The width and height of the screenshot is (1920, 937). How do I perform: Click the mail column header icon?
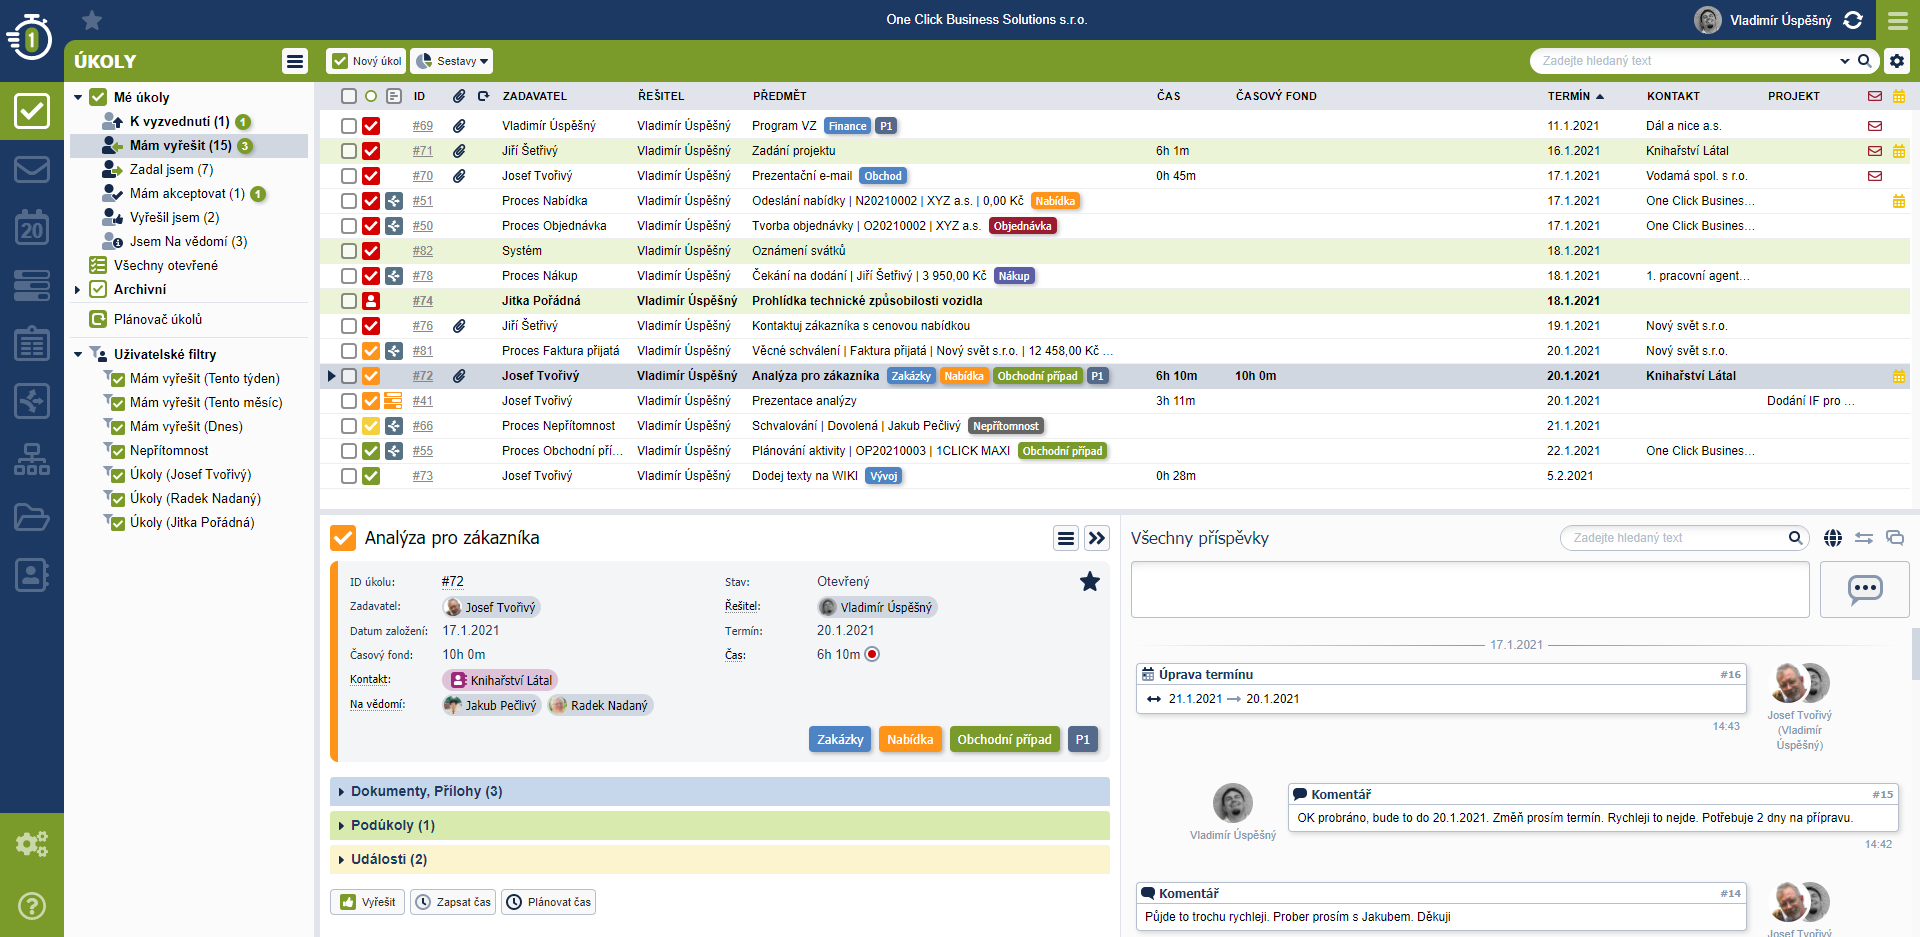[1875, 96]
